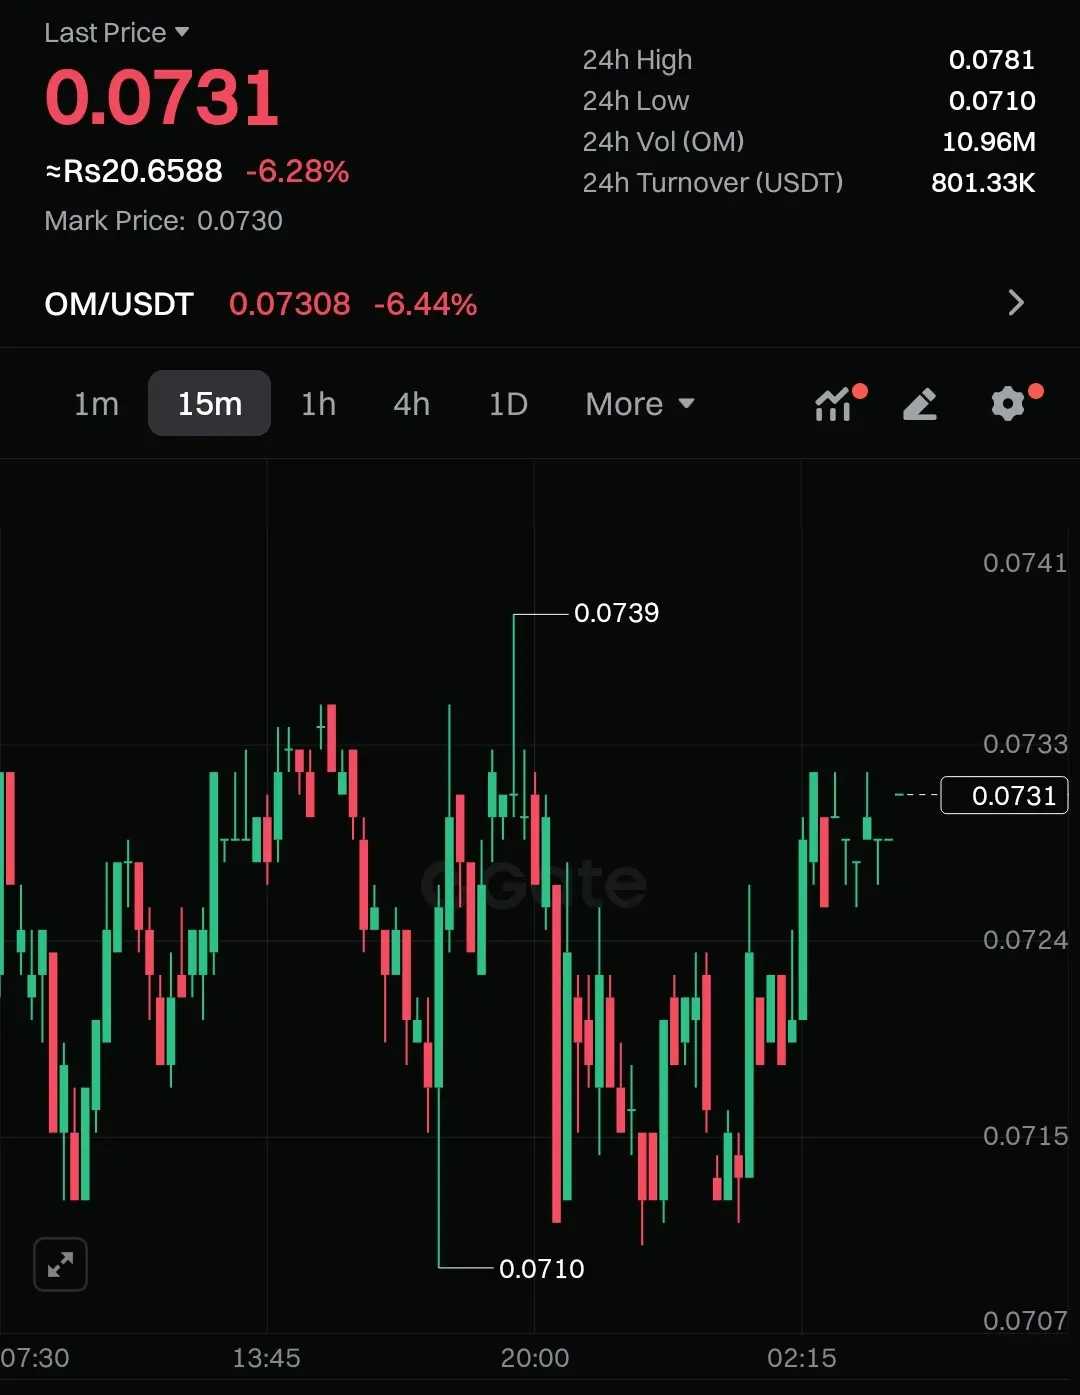This screenshot has width=1080, height=1395.
Task: Tap the 20:00 time axis label
Action: pos(535,1358)
